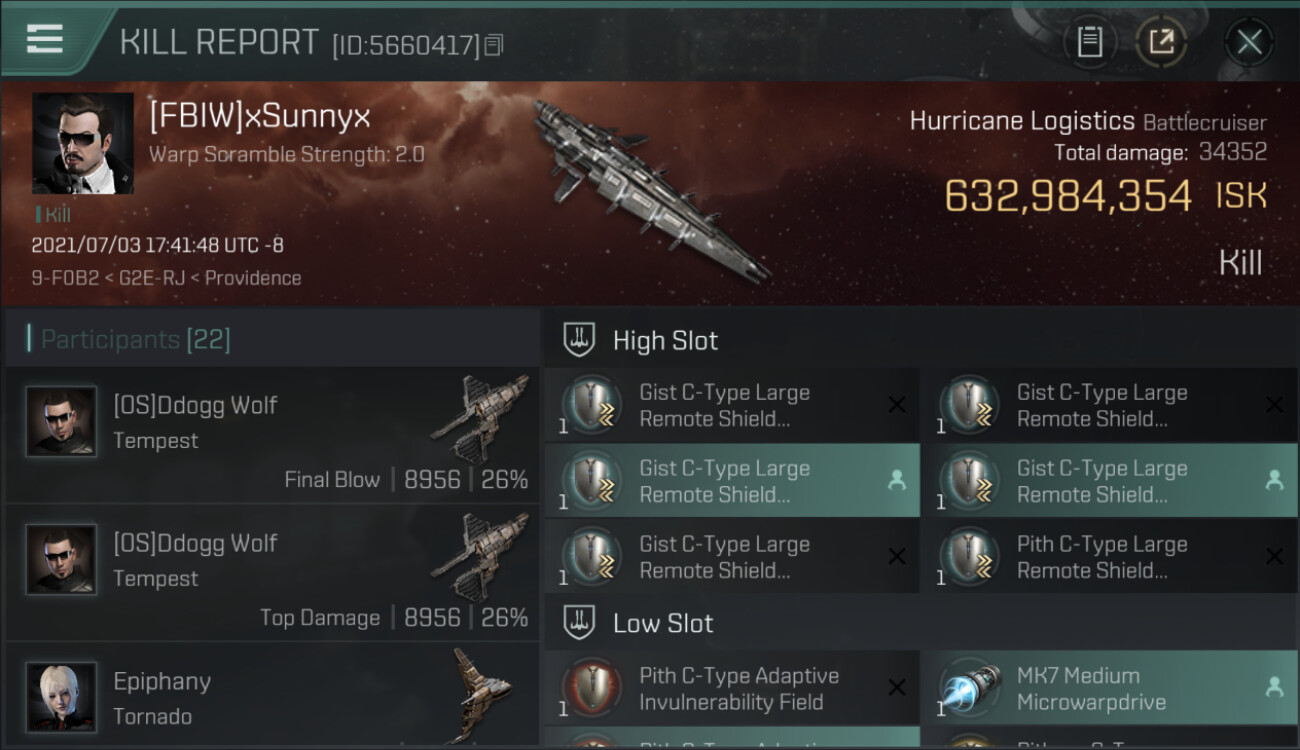Close the kill report window

[x=1249, y=42]
